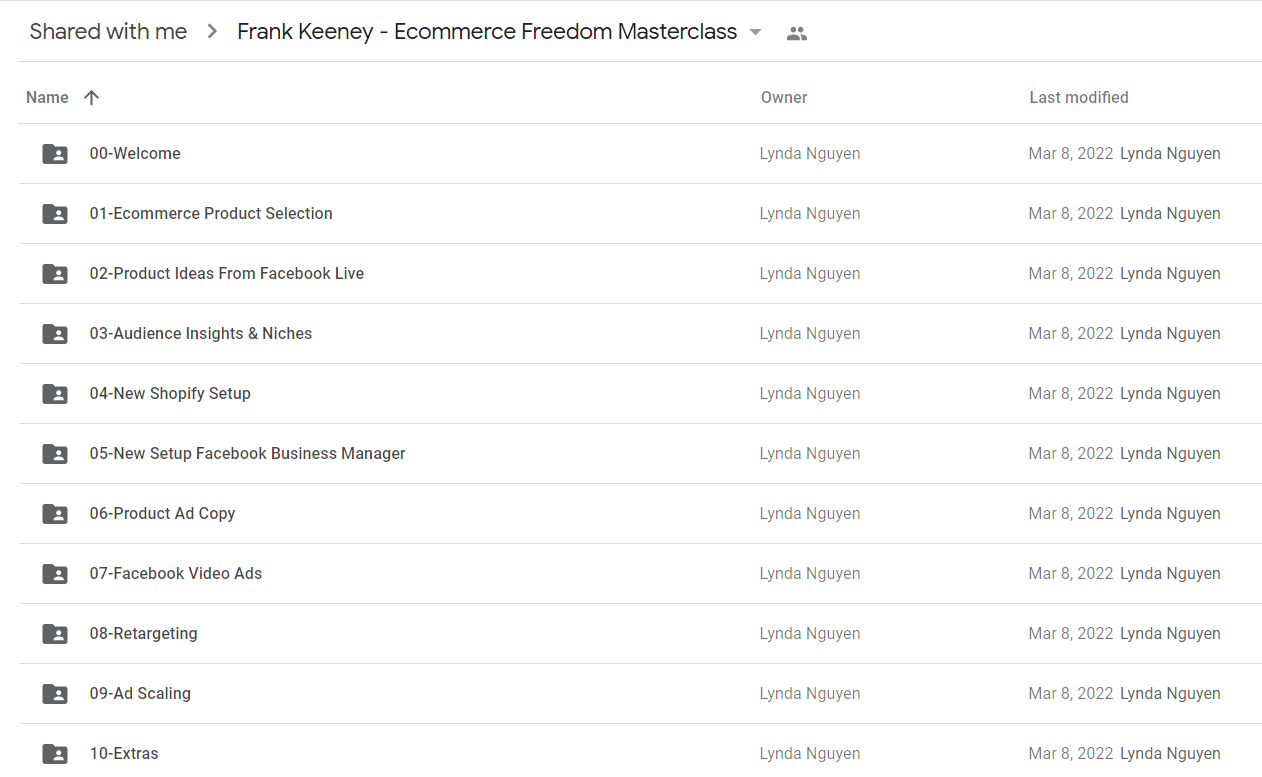Sort files by Name column header
1262x777 pixels.
[47, 97]
